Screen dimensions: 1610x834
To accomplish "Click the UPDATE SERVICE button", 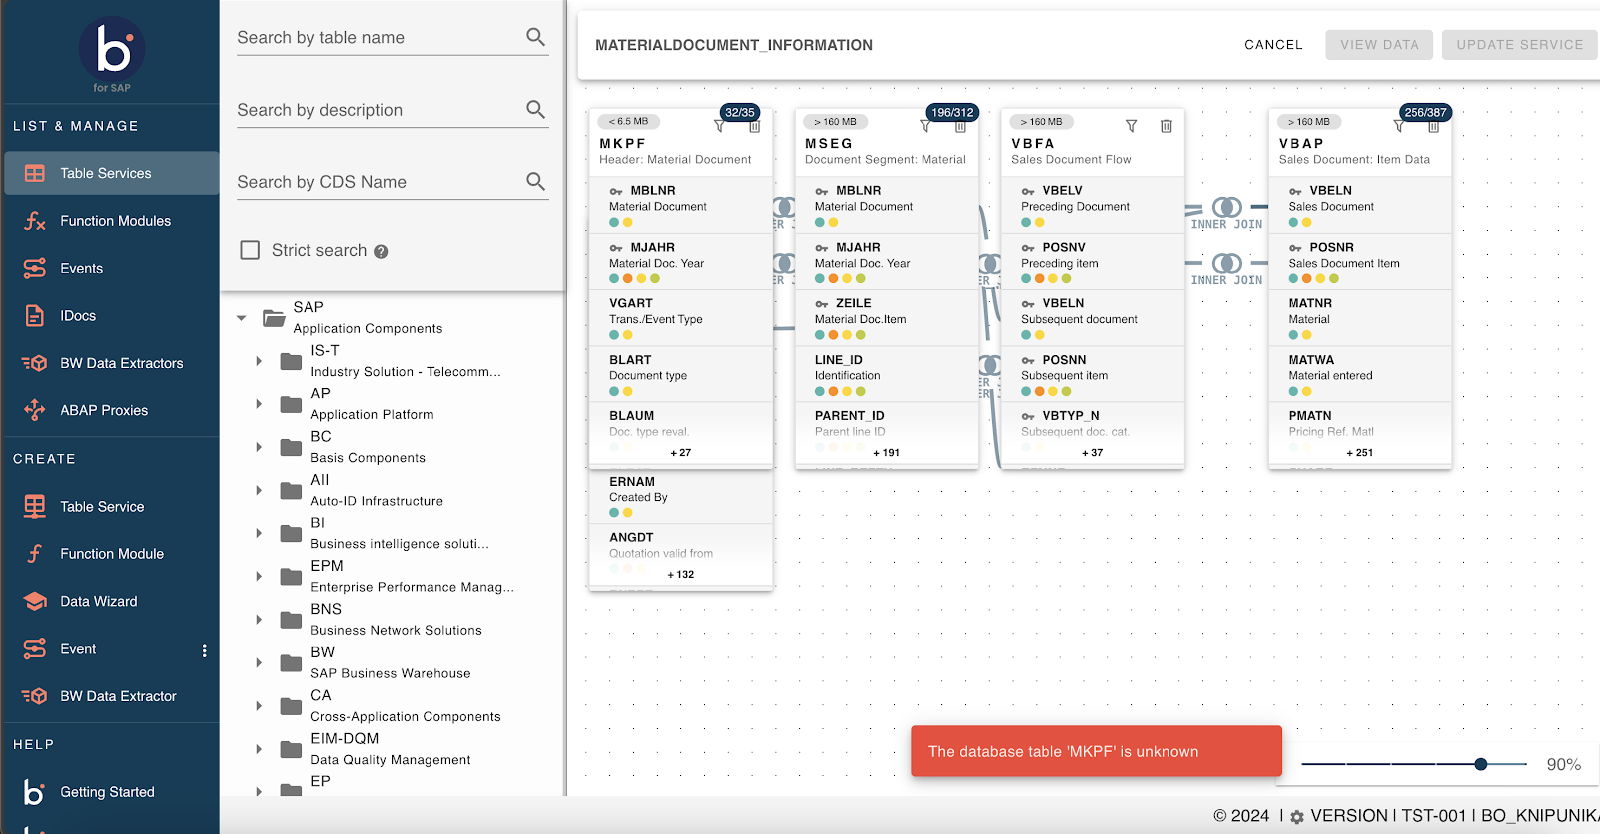I will [1519, 45].
